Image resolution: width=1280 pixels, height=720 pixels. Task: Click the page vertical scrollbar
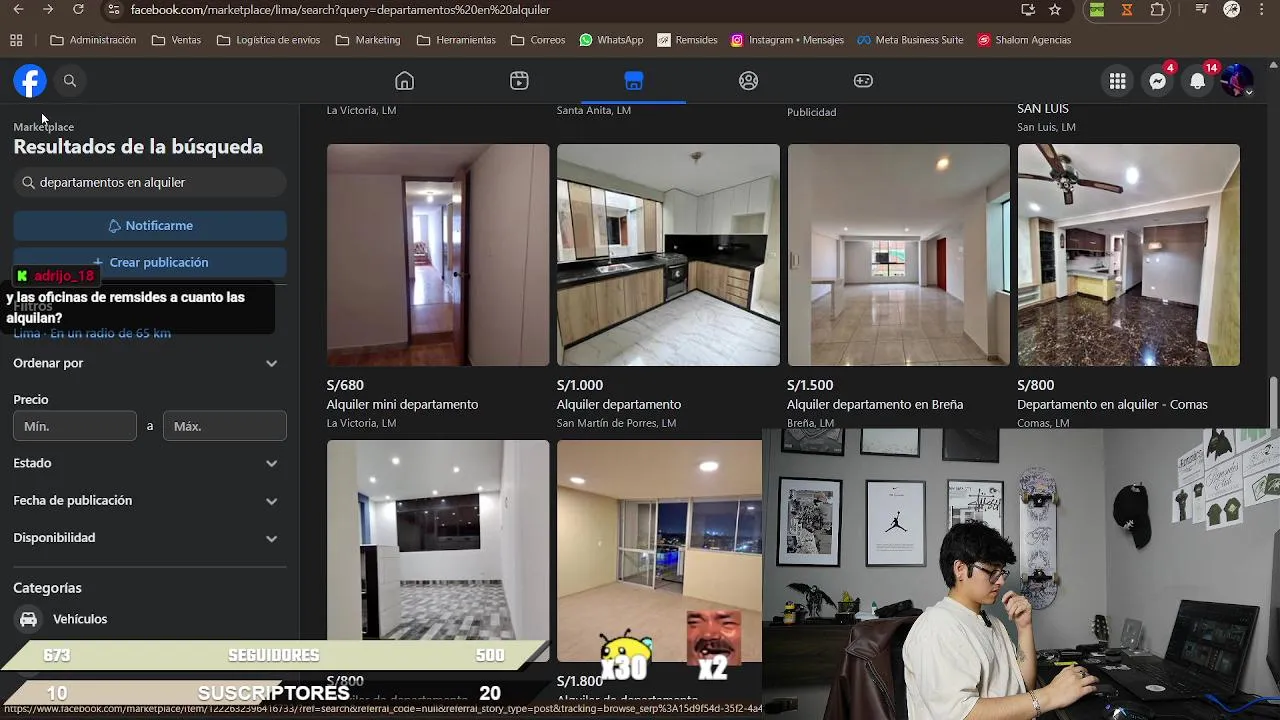[1273, 400]
